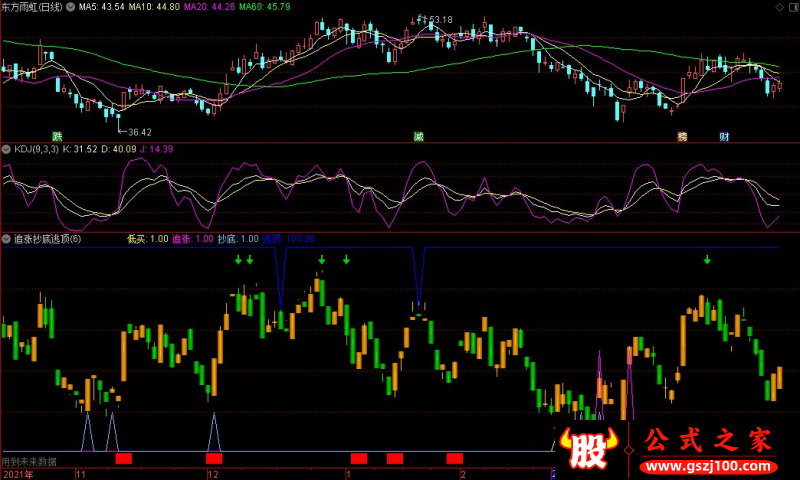Click the diamond icon at chart top-right
The width and height of the screenshot is (800, 480).
[780, 7]
